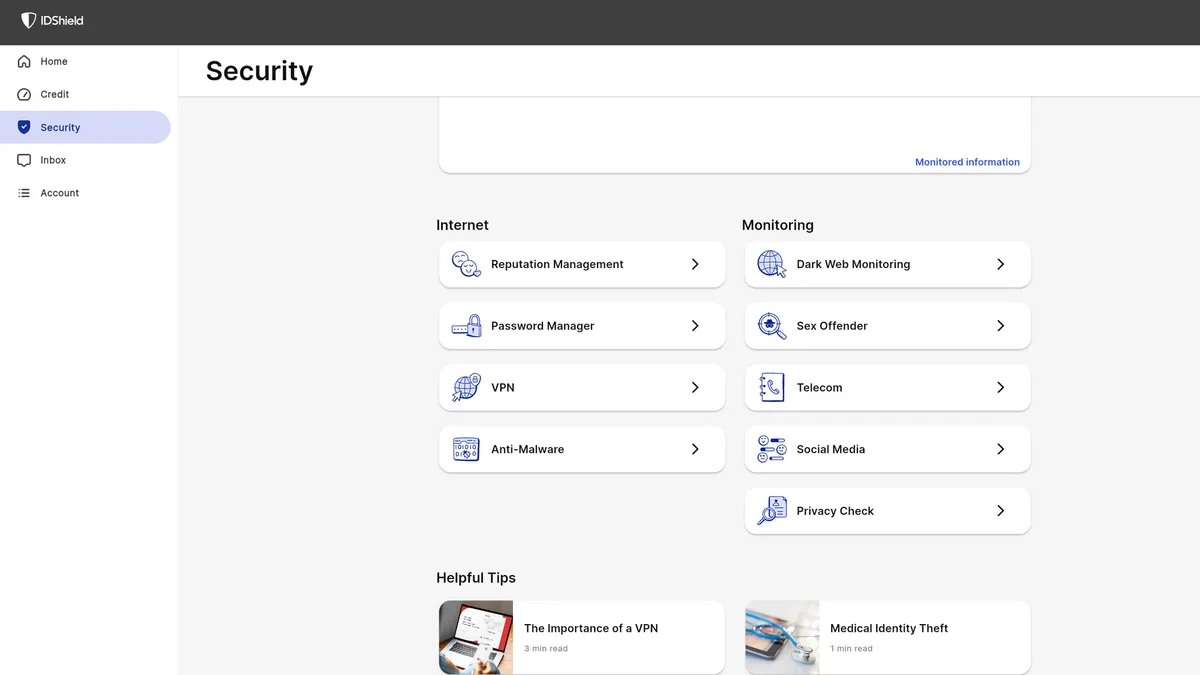Select the VPN globe icon
Screen dimensions: 1200x675
point(465,387)
